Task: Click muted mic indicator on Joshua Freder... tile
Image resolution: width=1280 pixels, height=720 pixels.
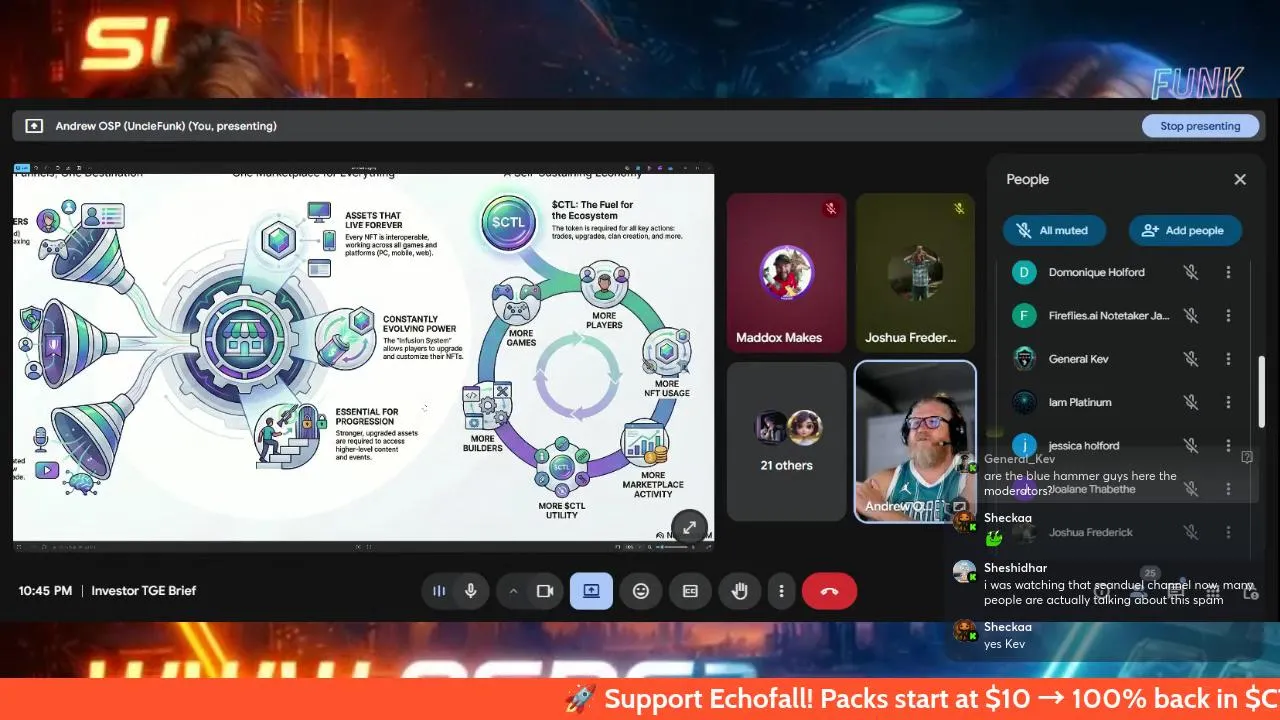Action: click(x=959, y=209)
